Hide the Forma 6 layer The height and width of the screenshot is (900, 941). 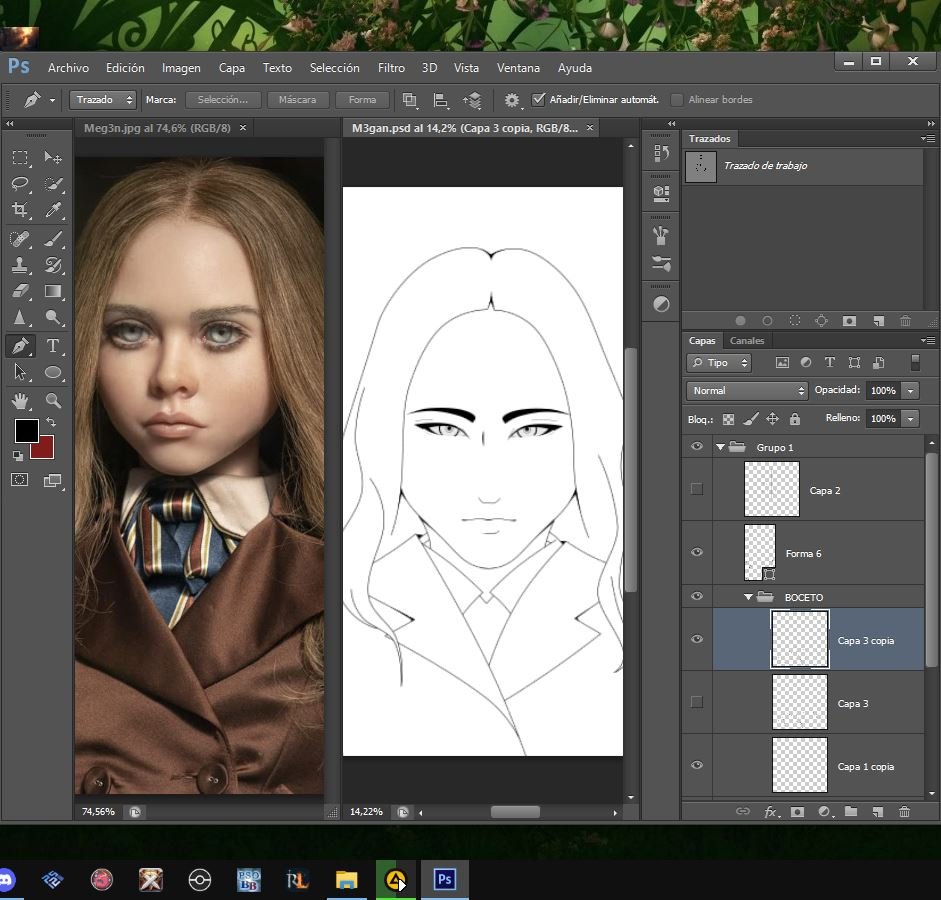pos(697,552)
